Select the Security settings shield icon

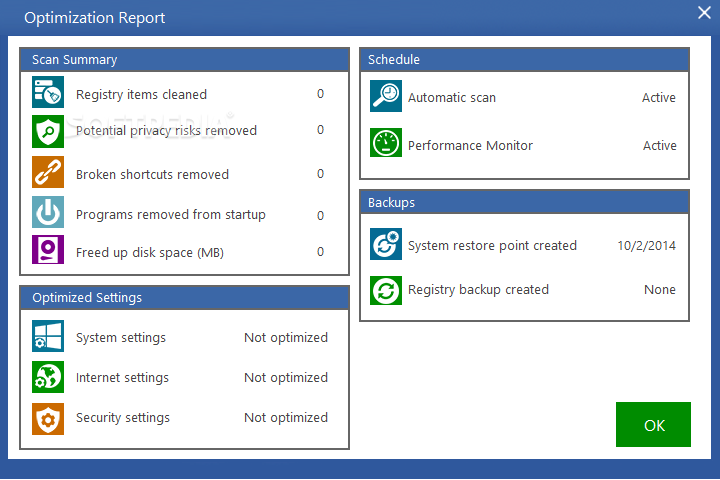pos(48,419)
